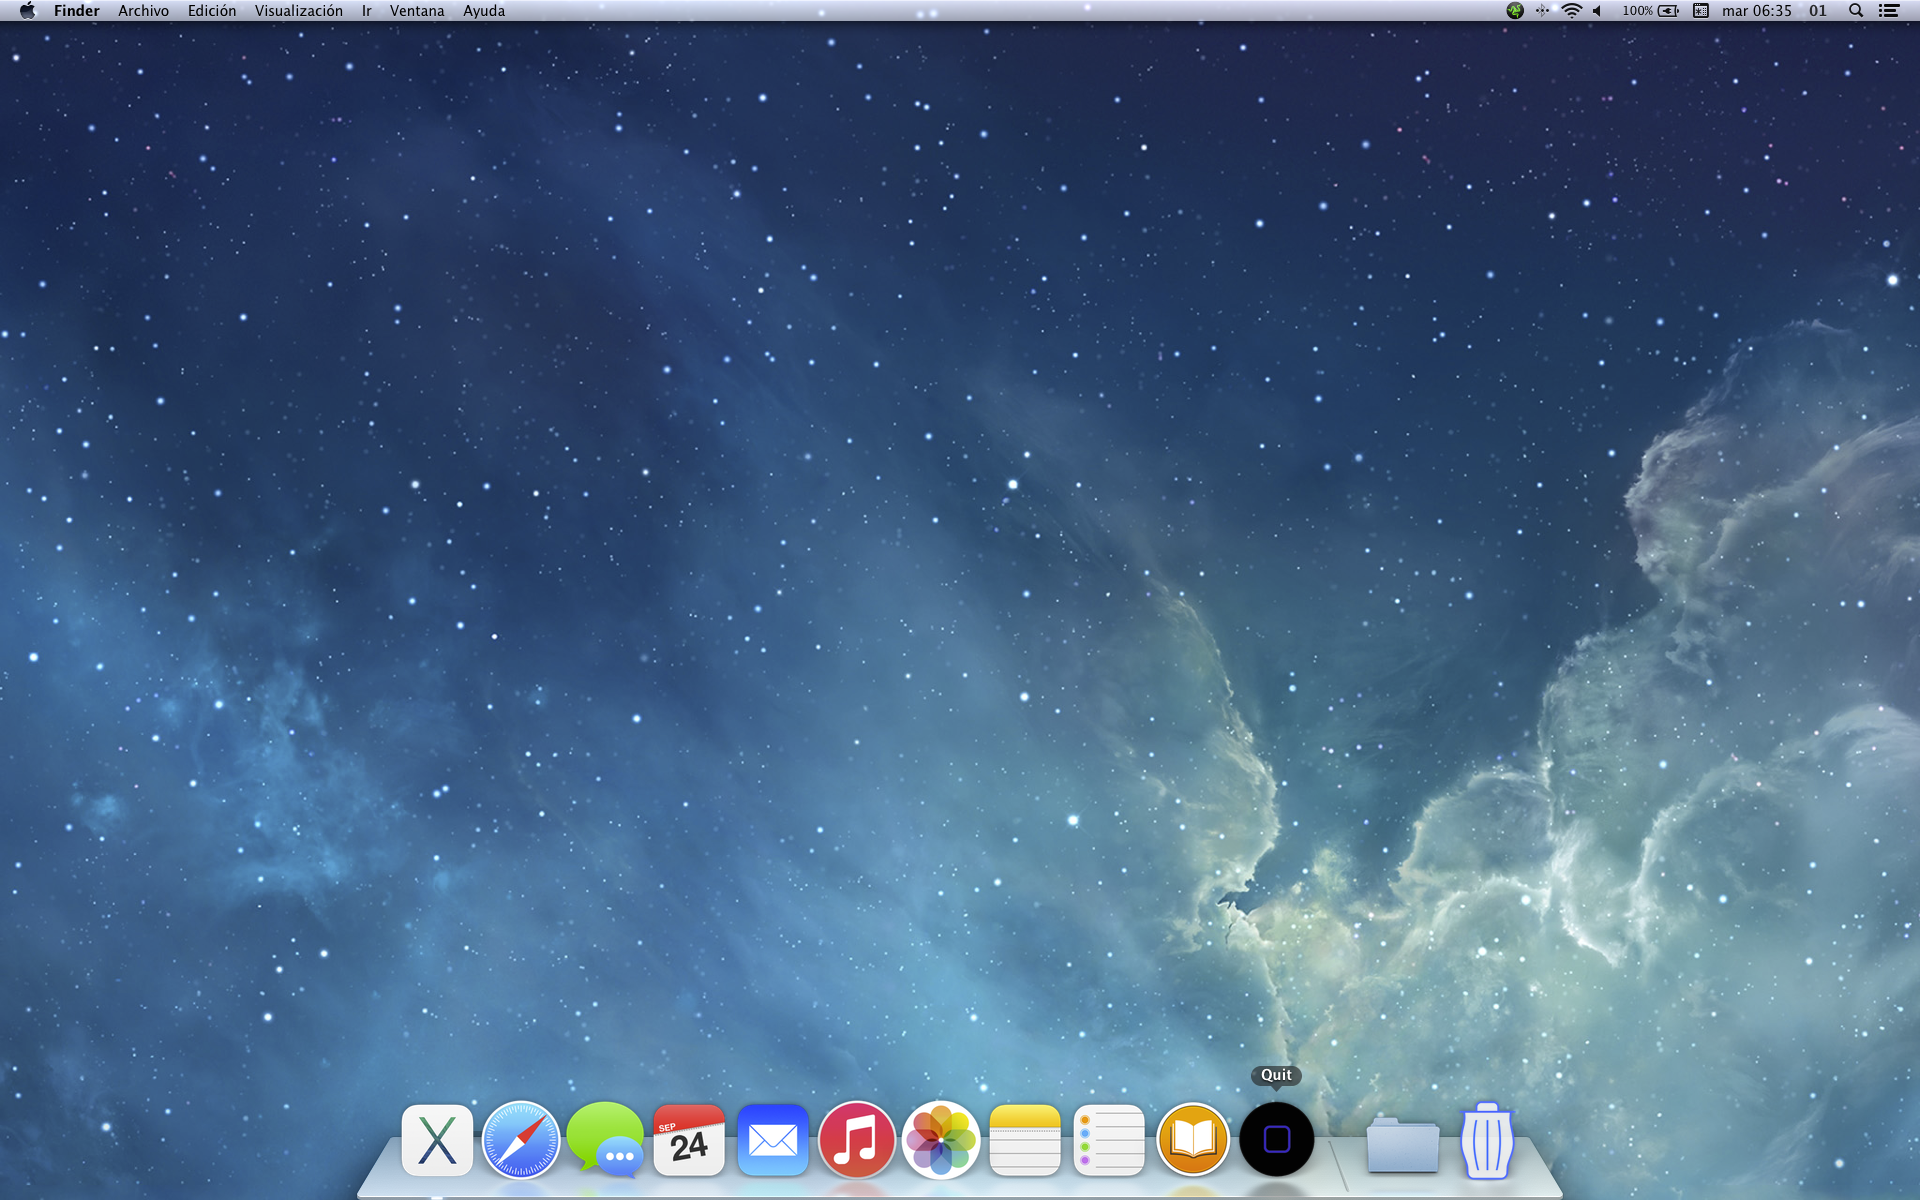Launch iBooks from the dock
Screen dimensions: 1920x1200
tap(1193, 1140)
